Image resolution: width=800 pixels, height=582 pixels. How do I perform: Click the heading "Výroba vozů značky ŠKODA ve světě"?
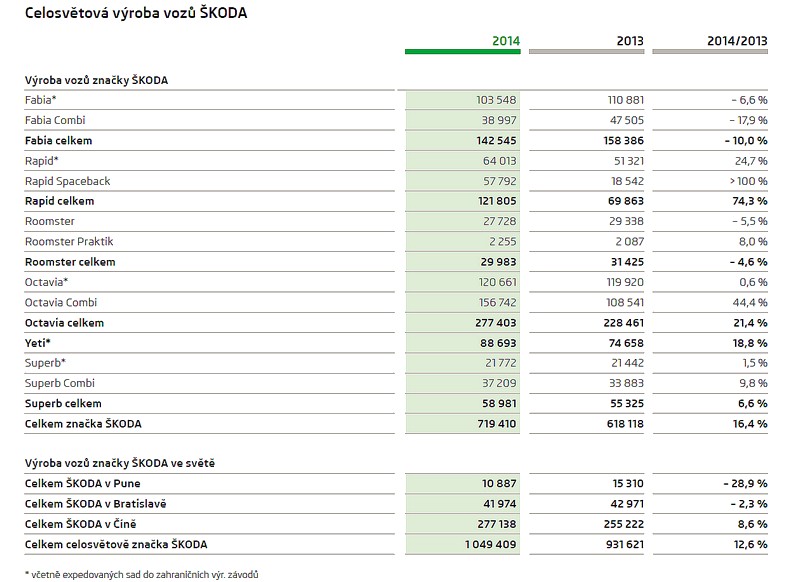click(120, 463)
